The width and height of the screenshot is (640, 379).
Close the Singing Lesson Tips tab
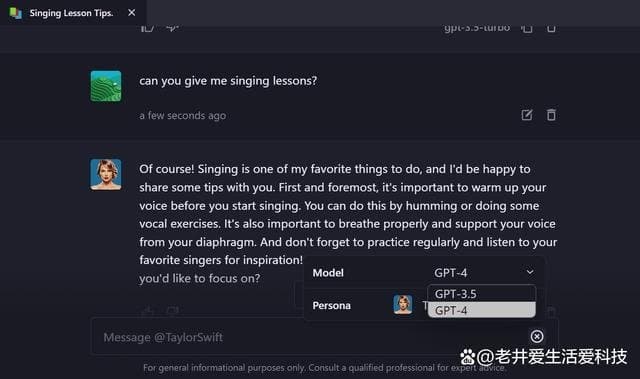pos(131,13)
